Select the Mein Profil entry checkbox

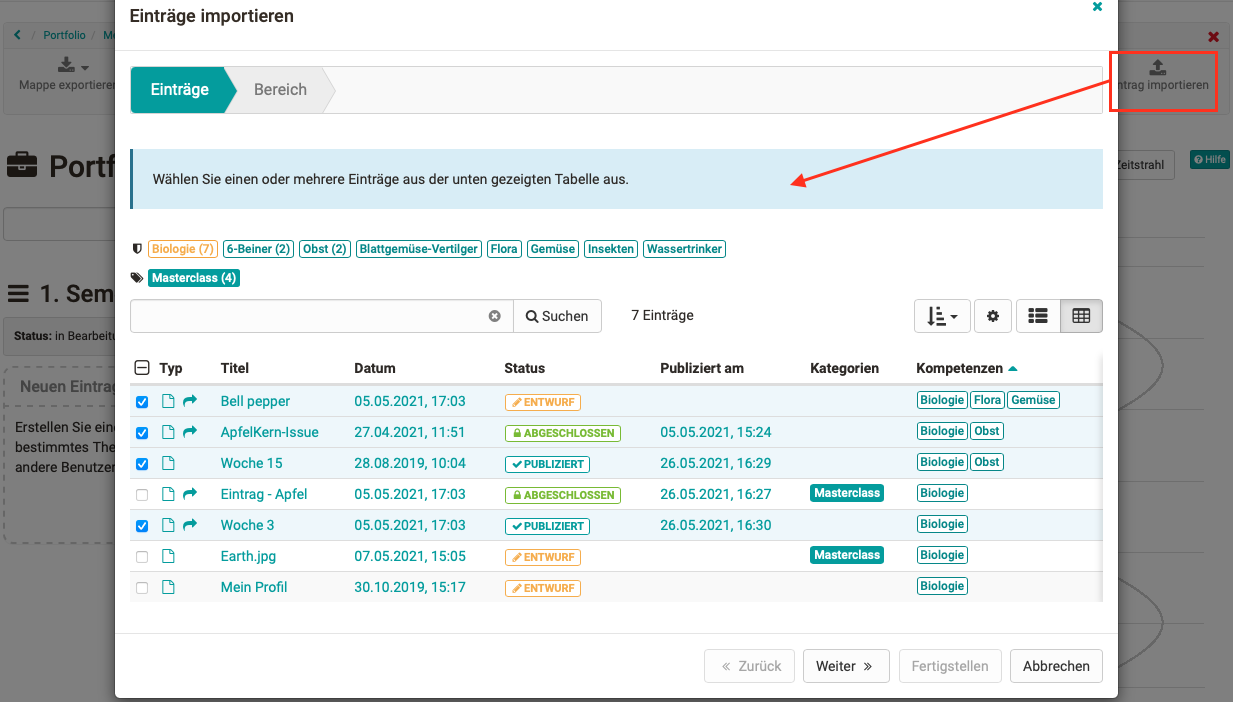coord(142,588)
